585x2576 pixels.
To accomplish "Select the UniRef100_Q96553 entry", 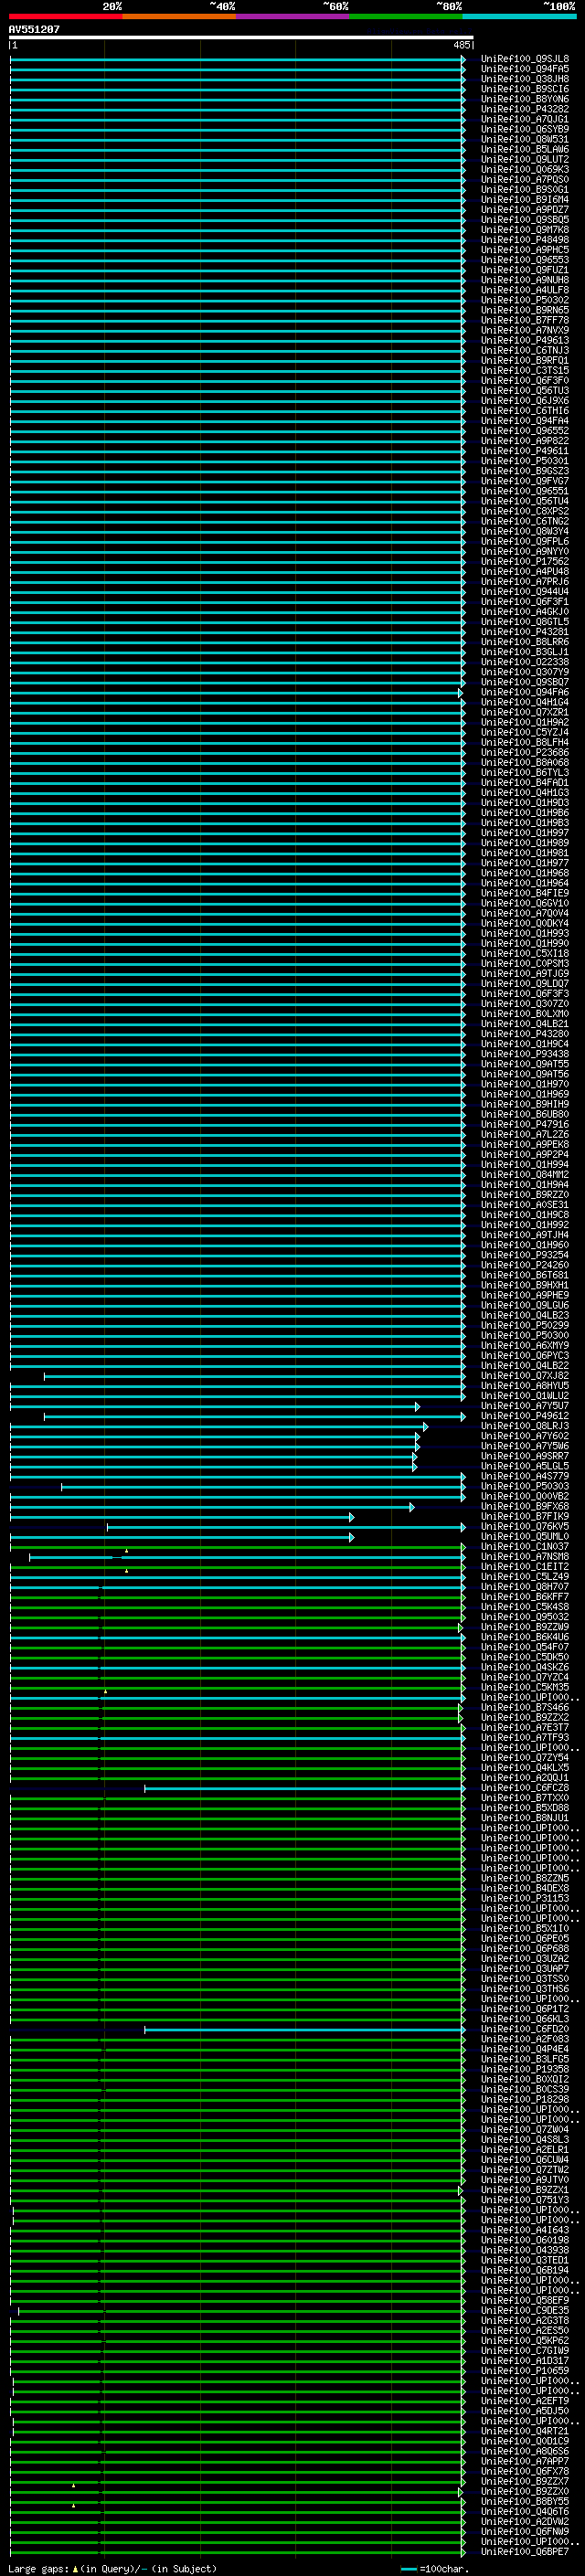I will [525, 260].
